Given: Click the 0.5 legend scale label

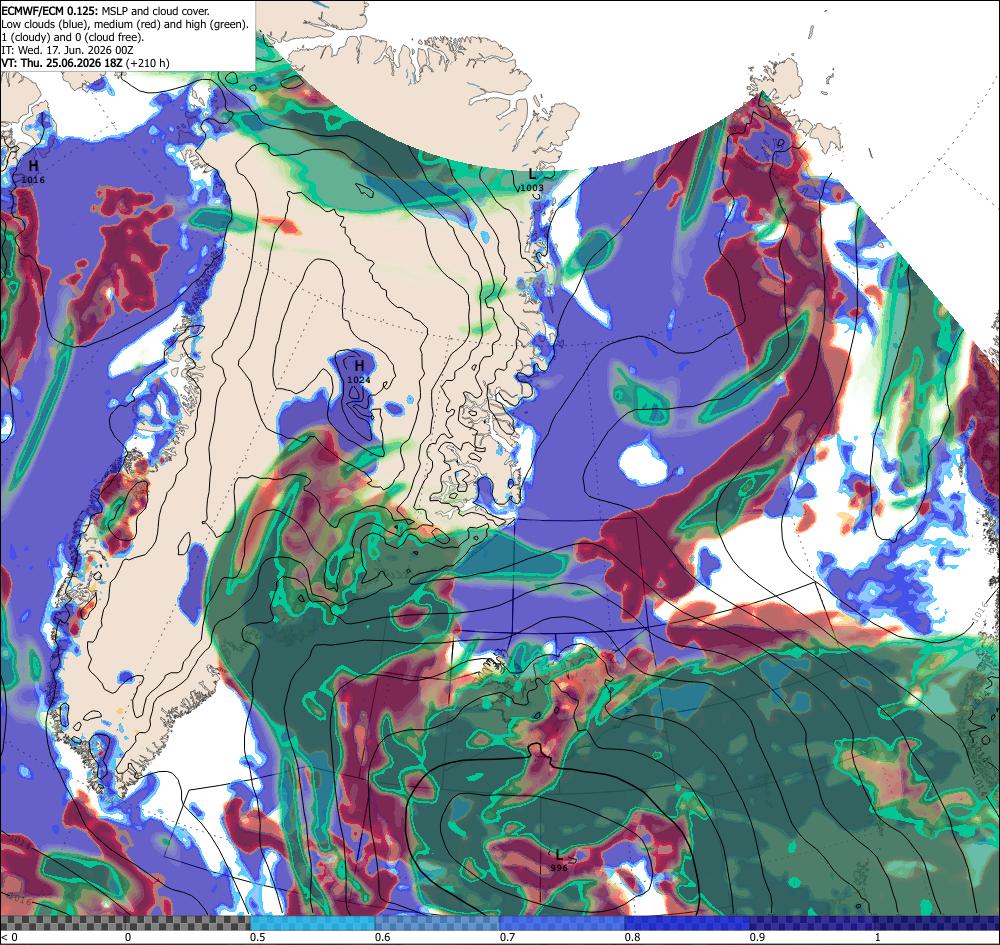Looking at the screenshot, I should pyautogui.click(x=258, y=937).
